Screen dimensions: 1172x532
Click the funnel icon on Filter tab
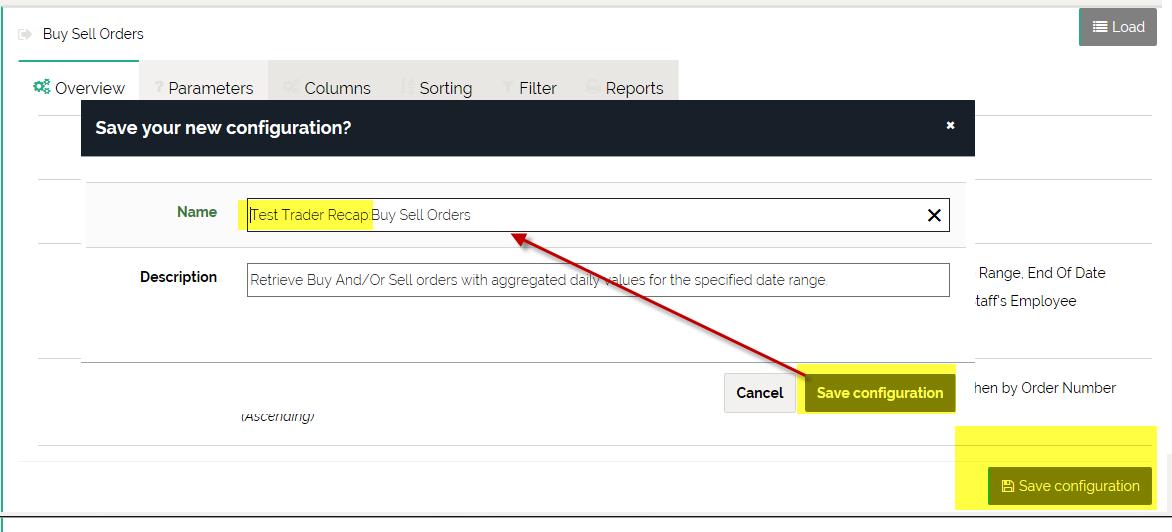click(x=508, y=88)
